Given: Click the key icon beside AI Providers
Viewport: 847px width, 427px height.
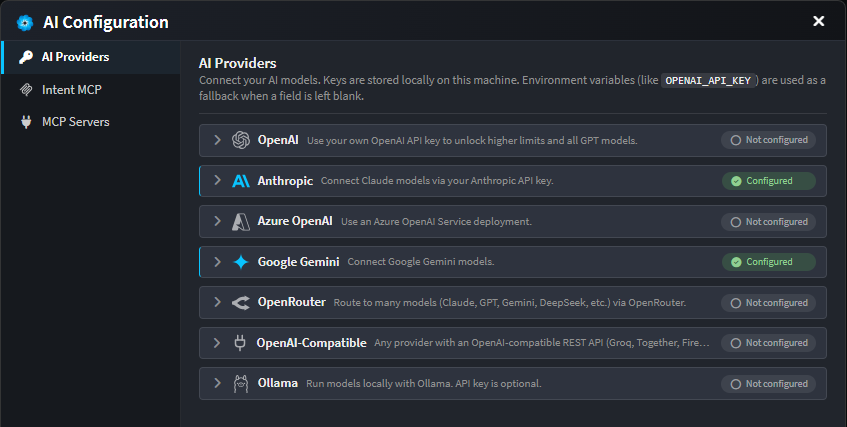Looking at the screenshot, I should pos(25,57).
